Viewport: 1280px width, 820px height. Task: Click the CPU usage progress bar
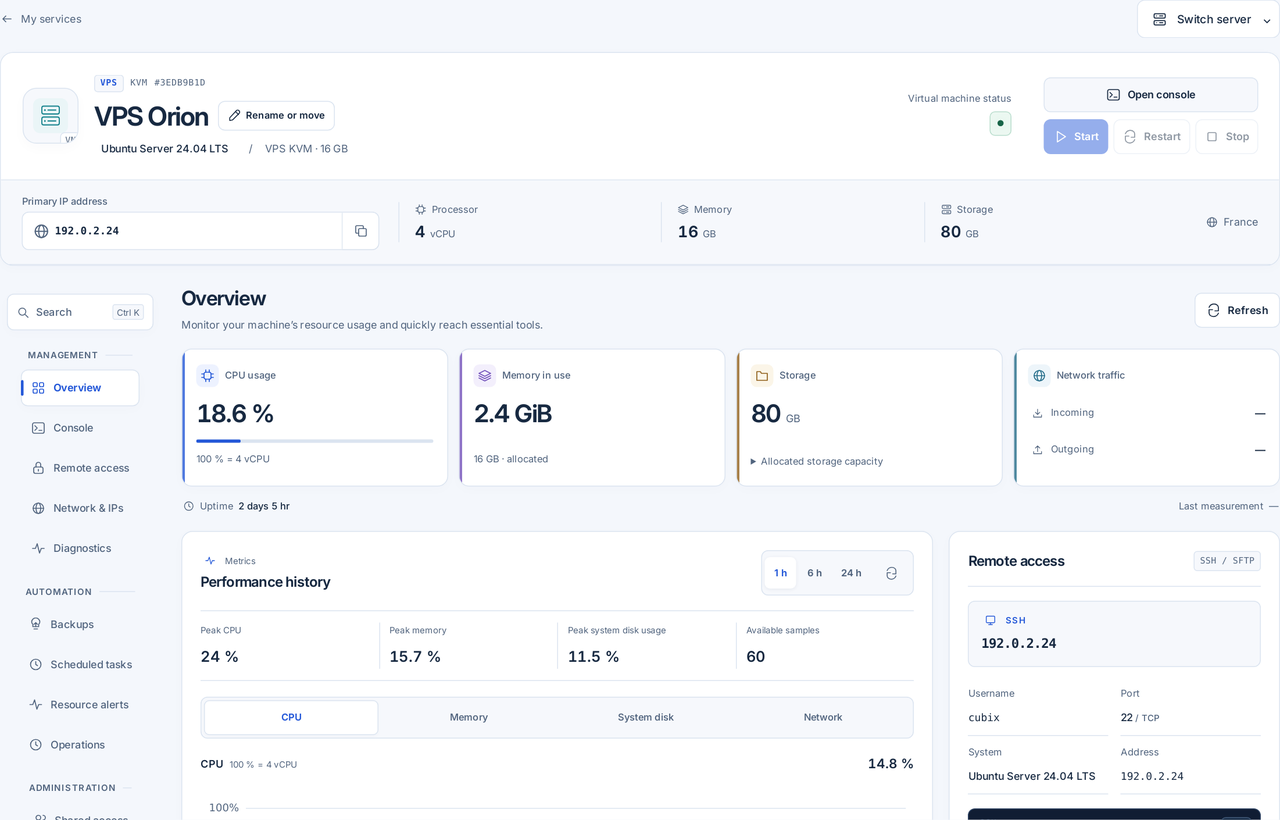[x=315, y=441]
